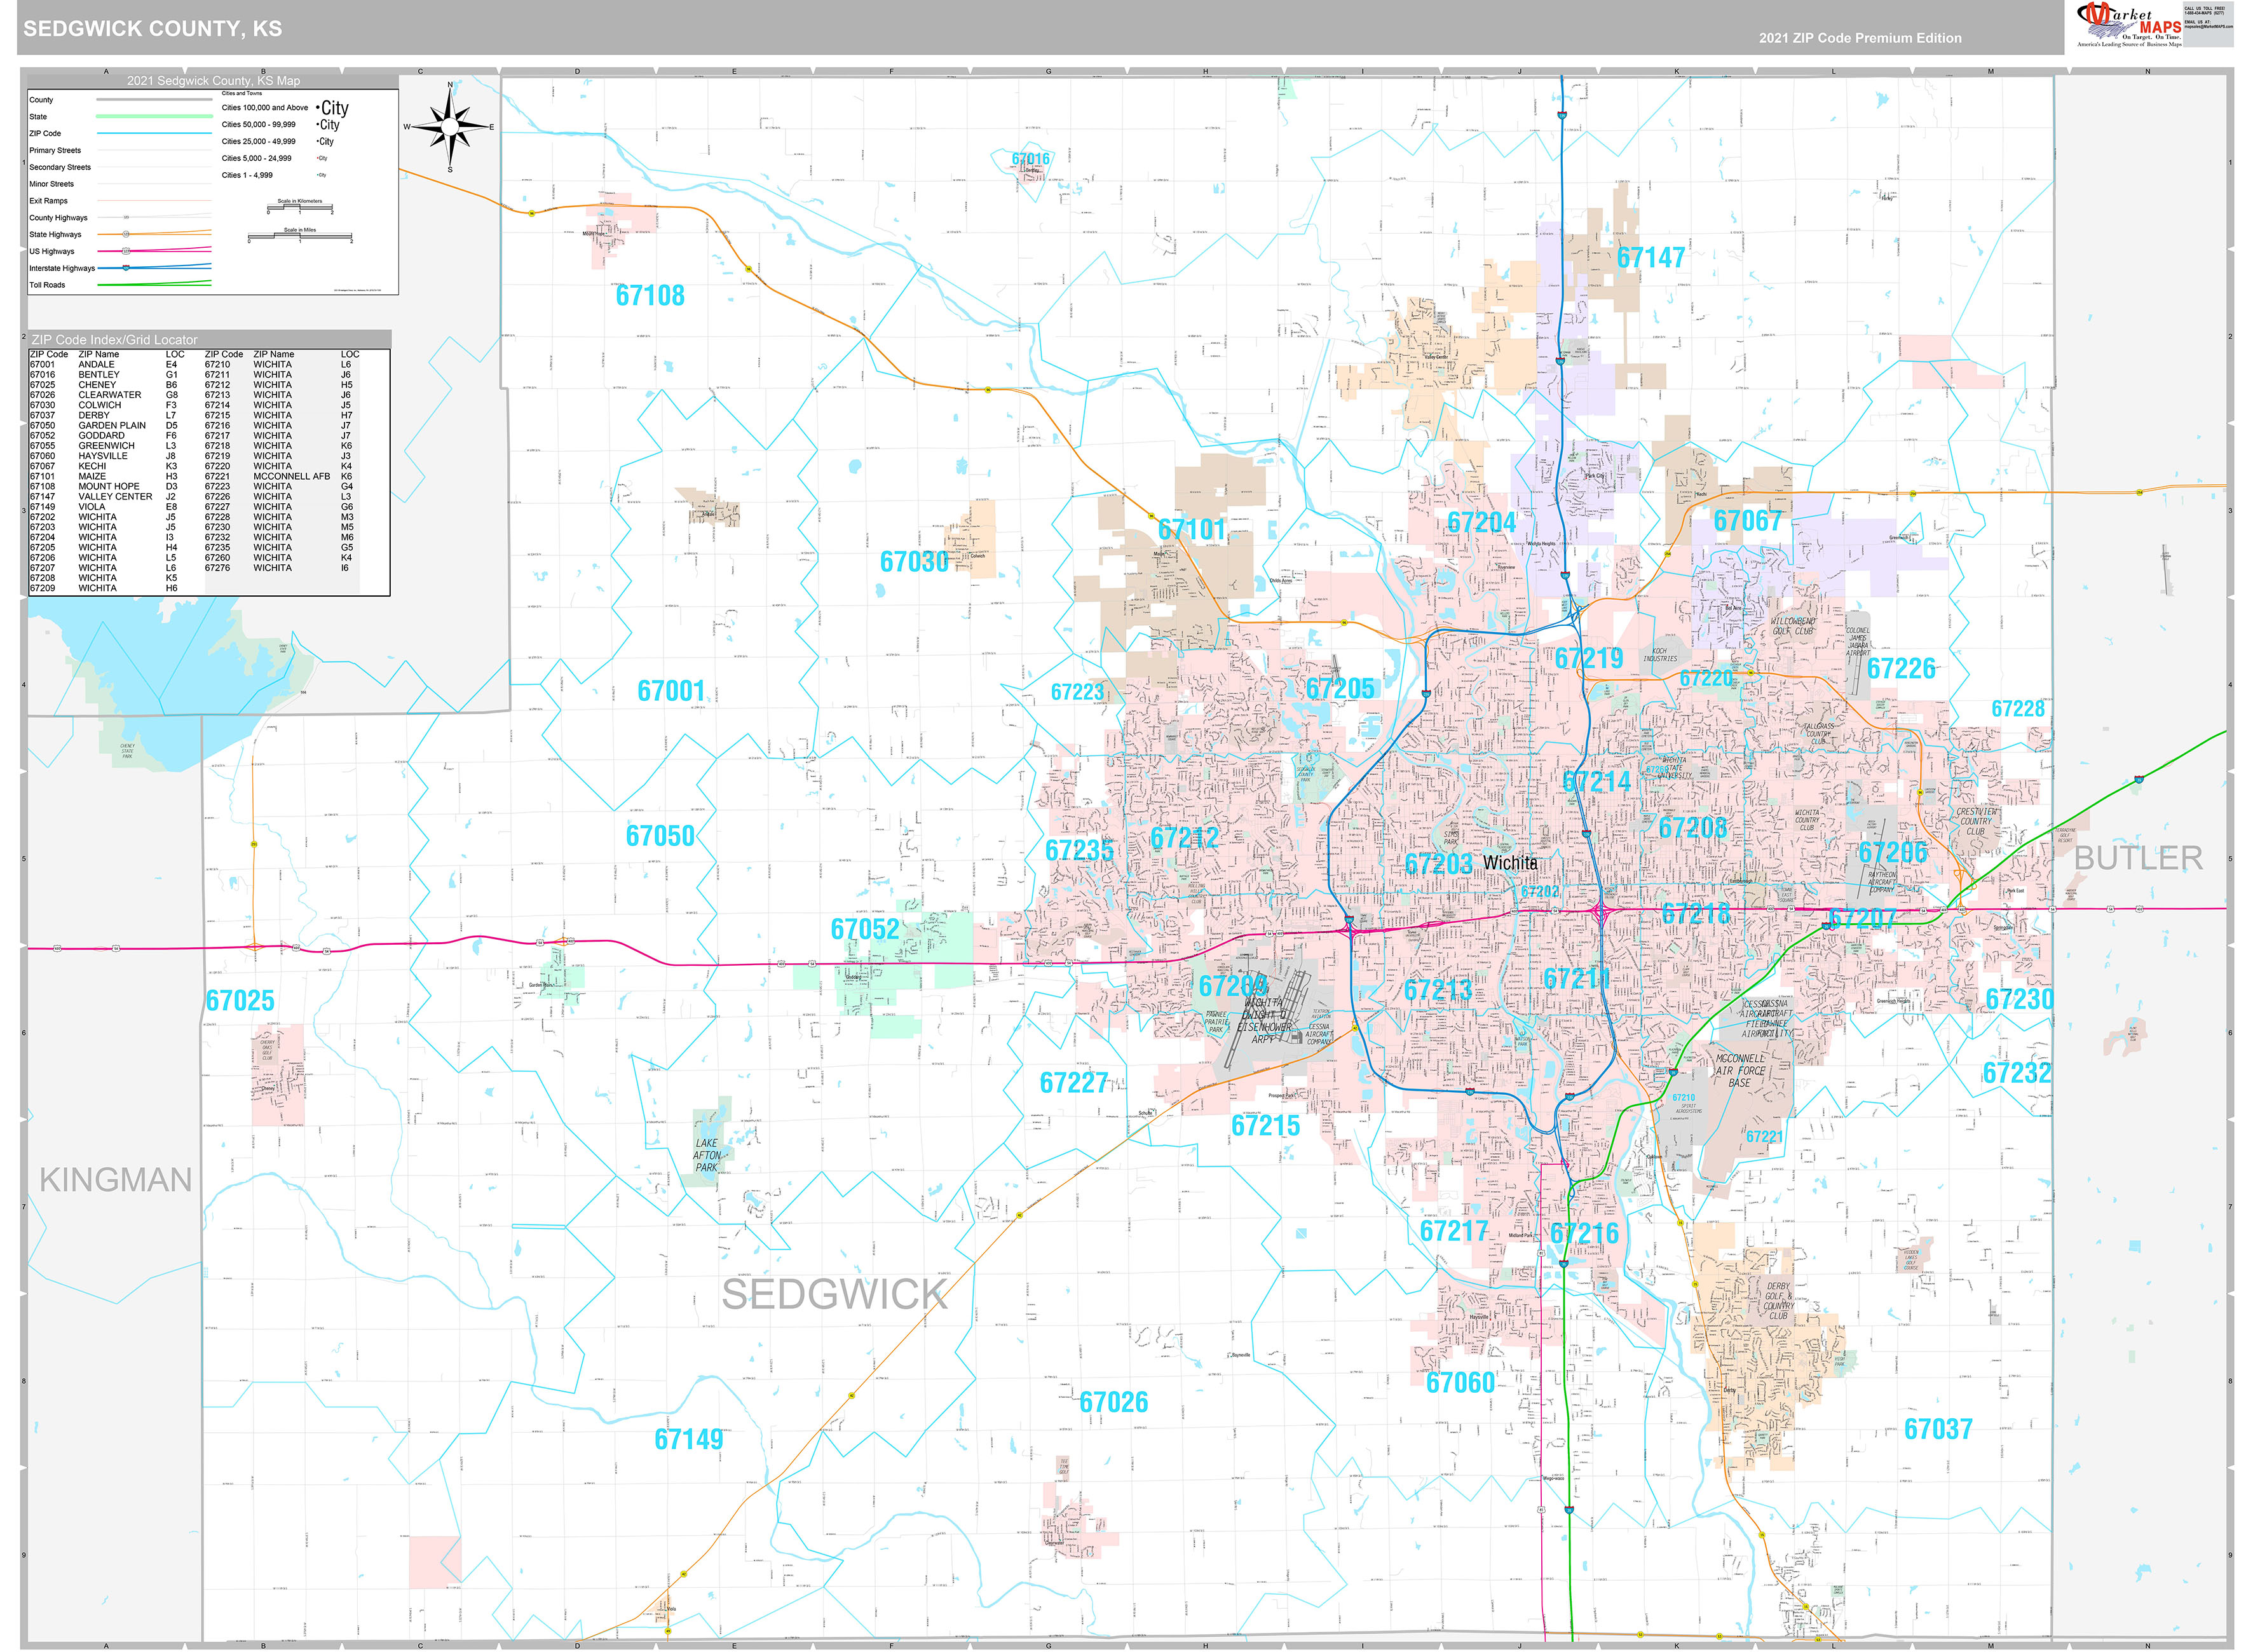The height and width of the screenshot is (1652, 2253).
Task: Click 'Cities 100,000 and Above' legend entry
Action: 265,108
